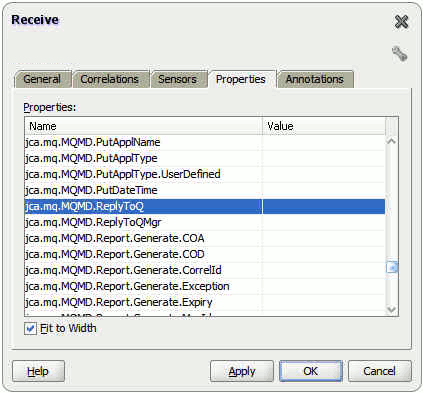The width and height of the screenshot is (423, 393).
Task: Click the Apply button
Action: pos(242,371)
